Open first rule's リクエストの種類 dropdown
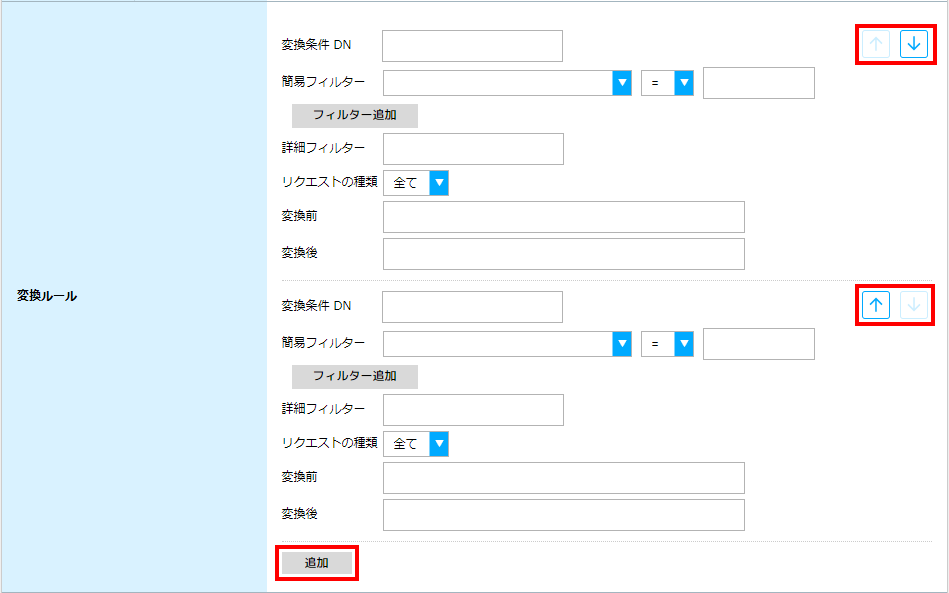 [x=416, y=183]
